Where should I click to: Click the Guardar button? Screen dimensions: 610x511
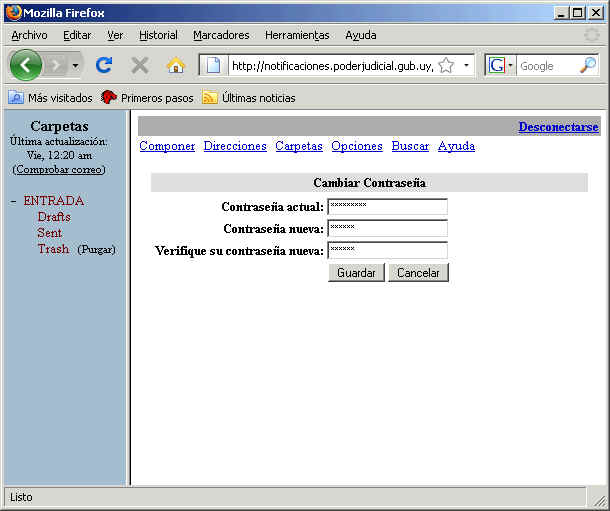pyautogui.click(x=356, y=273)
